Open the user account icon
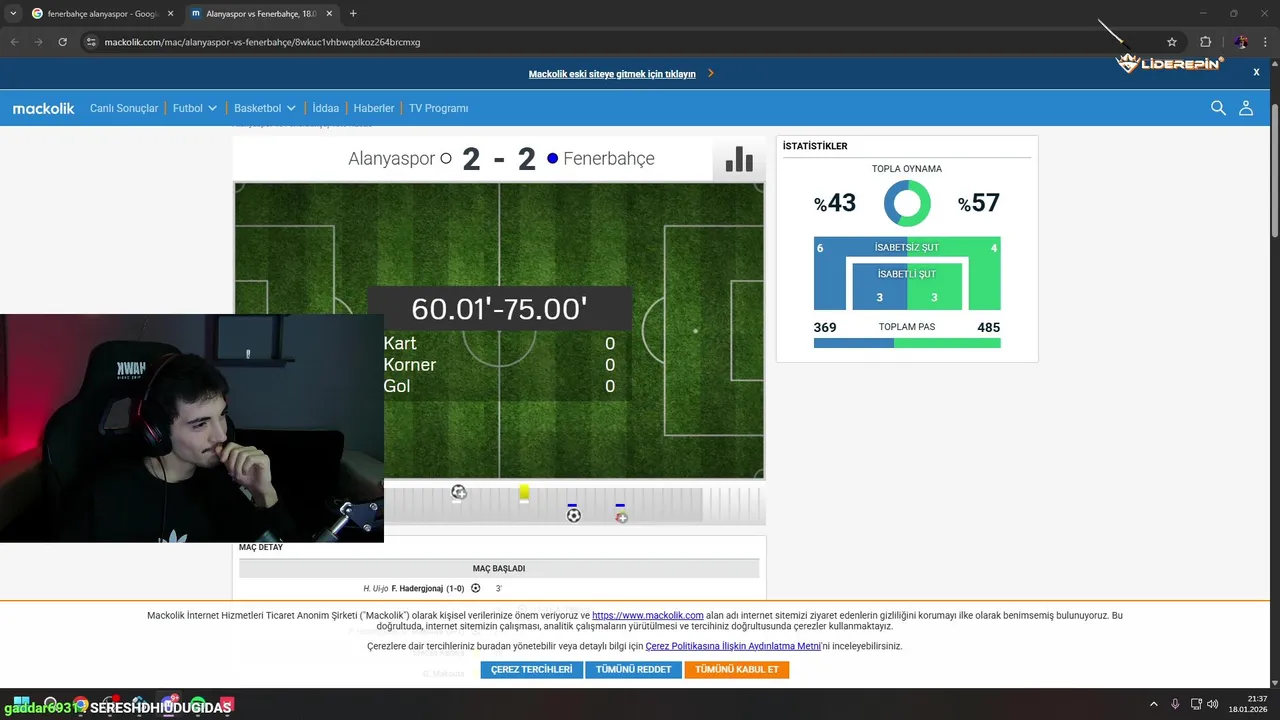This screenshot has width=1280, height=720. click(x=1246, y=108)
